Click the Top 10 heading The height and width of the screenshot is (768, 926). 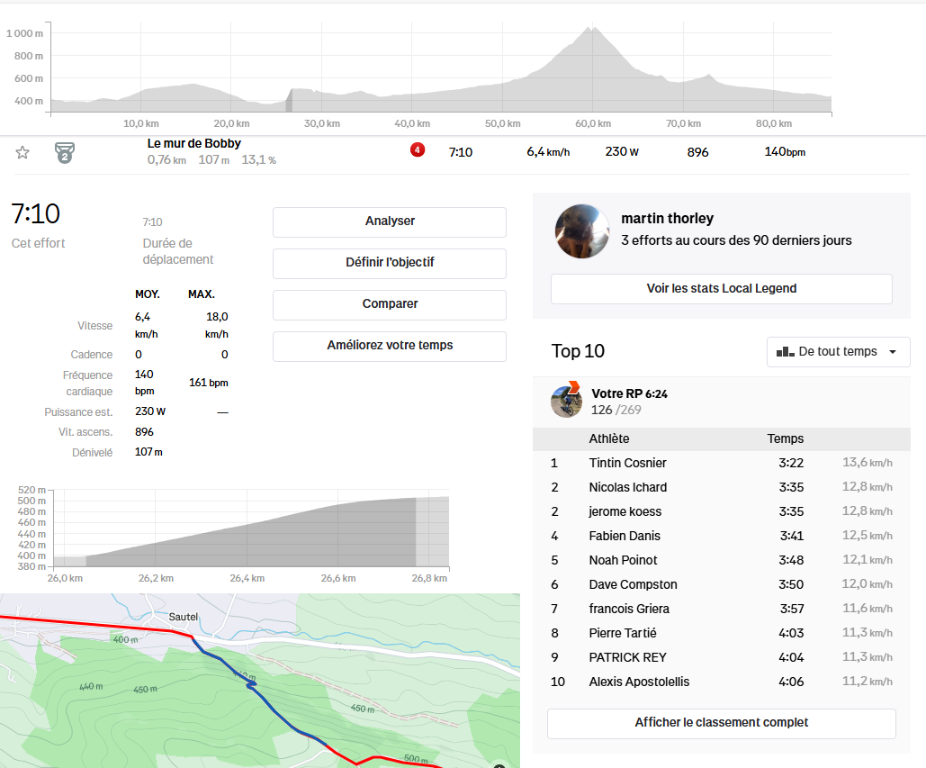point(578,351)
